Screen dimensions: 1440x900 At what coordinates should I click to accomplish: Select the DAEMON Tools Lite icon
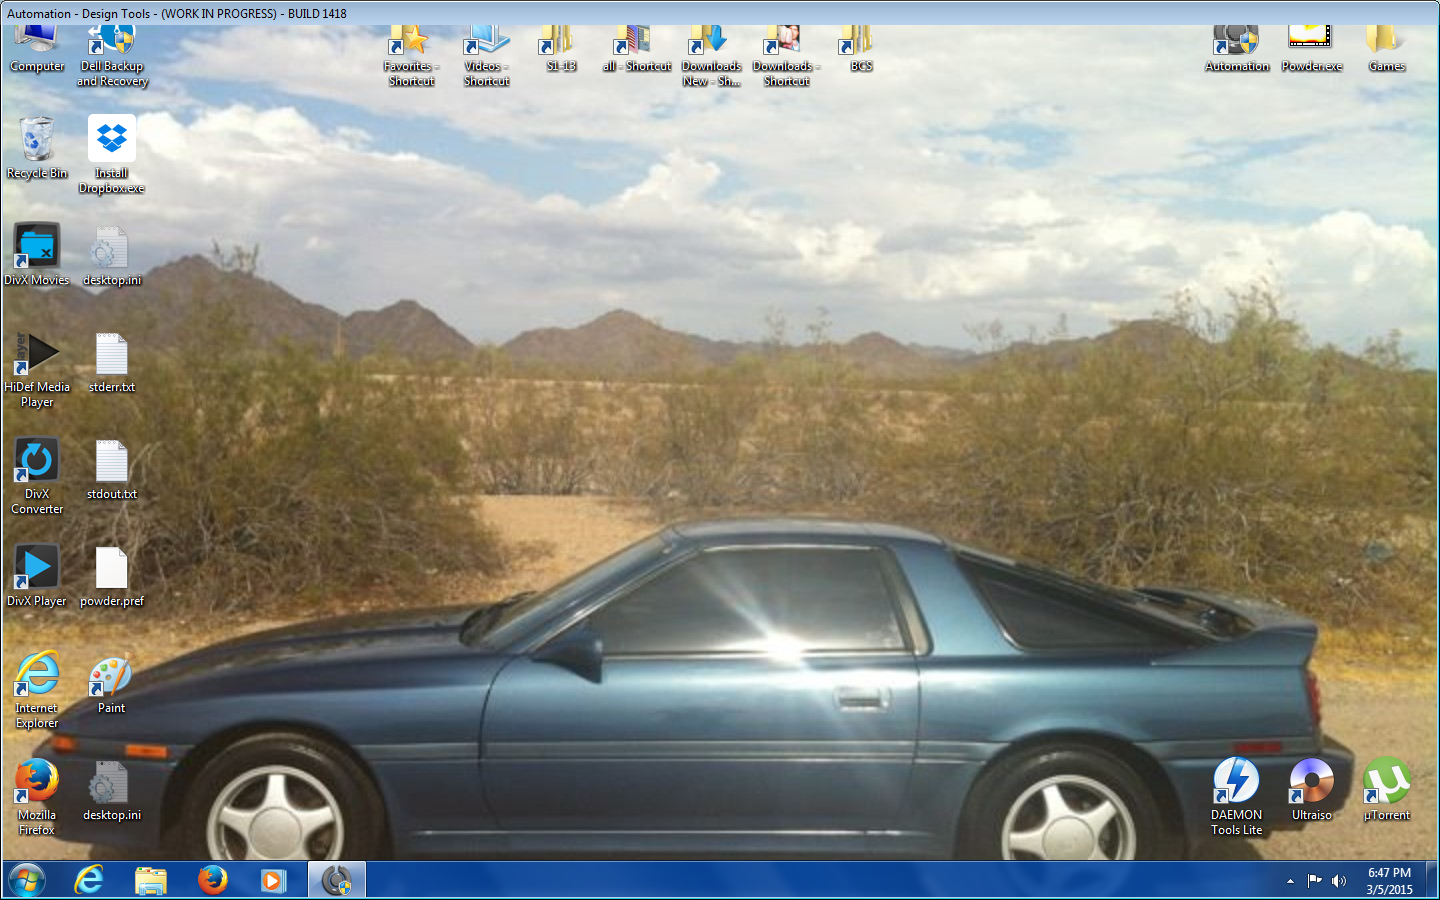click(x=1236, y=782)
